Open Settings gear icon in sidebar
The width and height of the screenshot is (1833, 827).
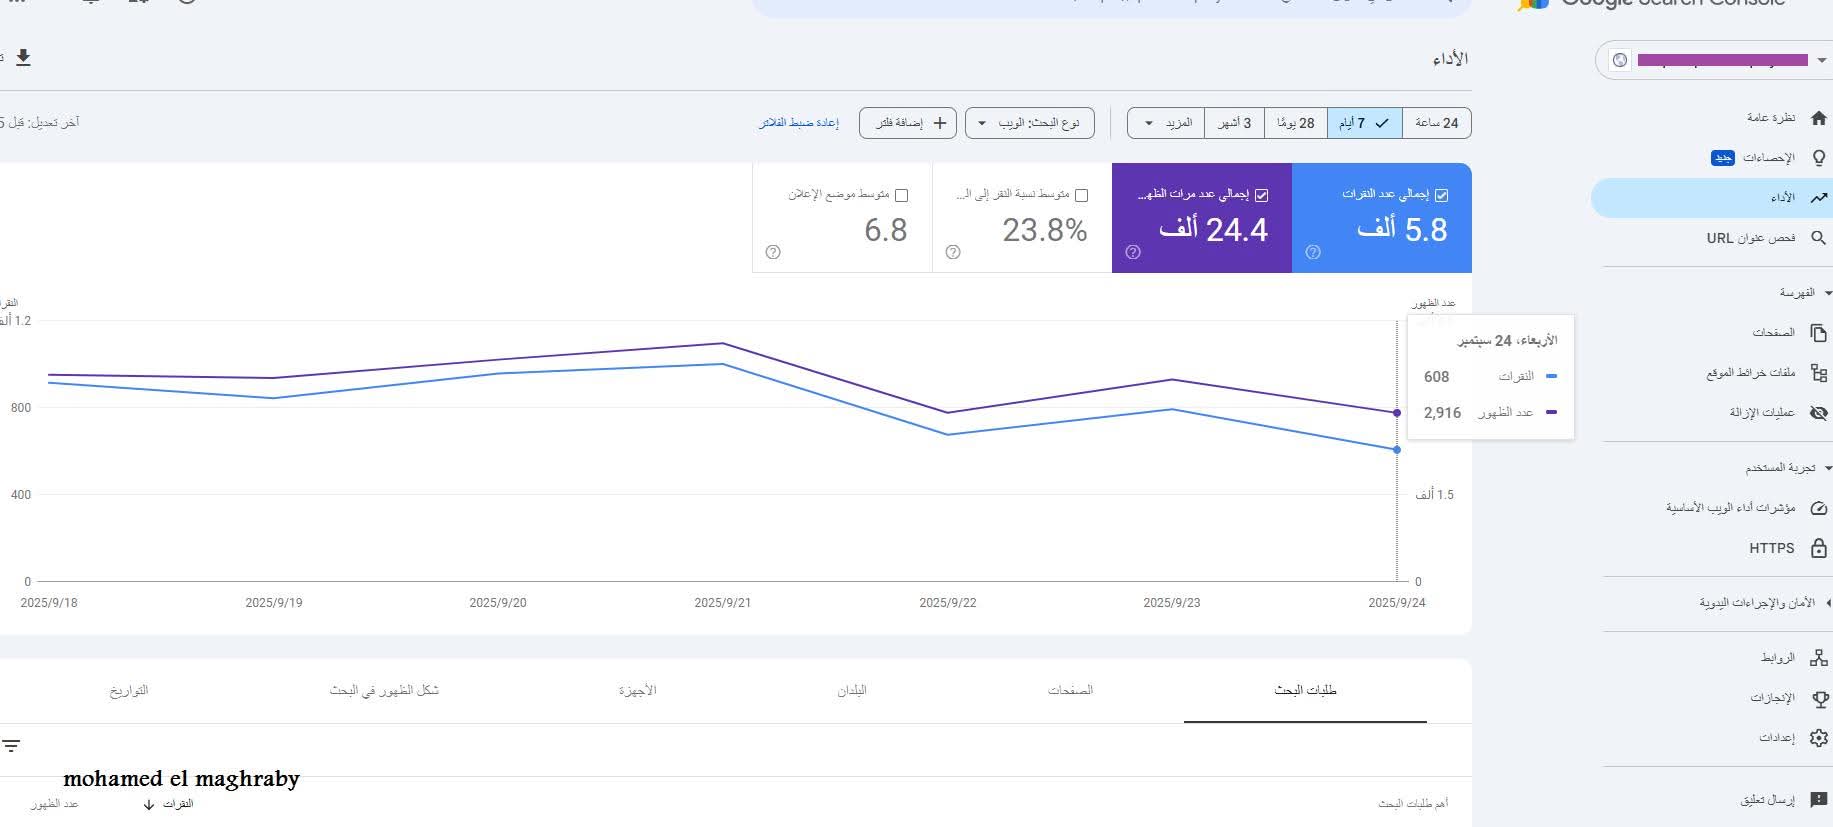pyautogui.click(x=1818, y=737)
